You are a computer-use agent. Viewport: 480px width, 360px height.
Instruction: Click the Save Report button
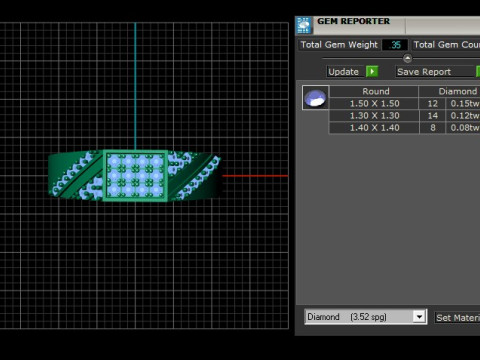pos(435,72)
